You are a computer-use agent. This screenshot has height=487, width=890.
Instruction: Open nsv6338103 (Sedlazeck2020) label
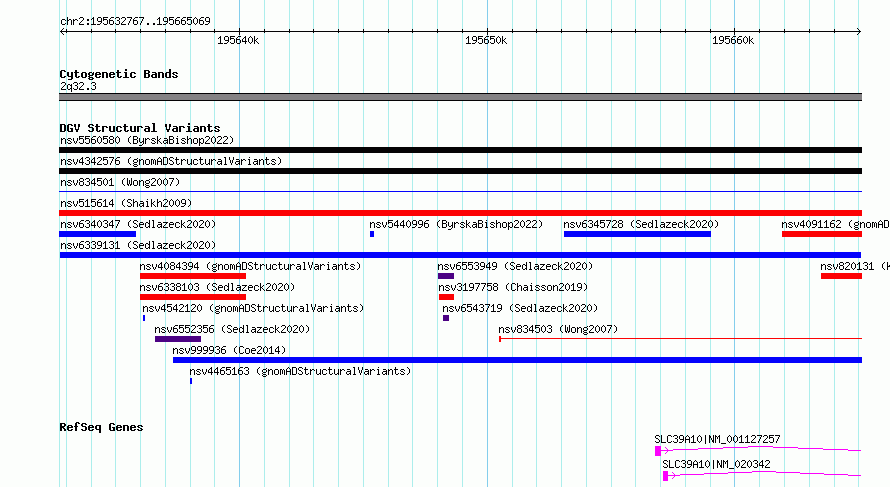(x=217, y=287)
